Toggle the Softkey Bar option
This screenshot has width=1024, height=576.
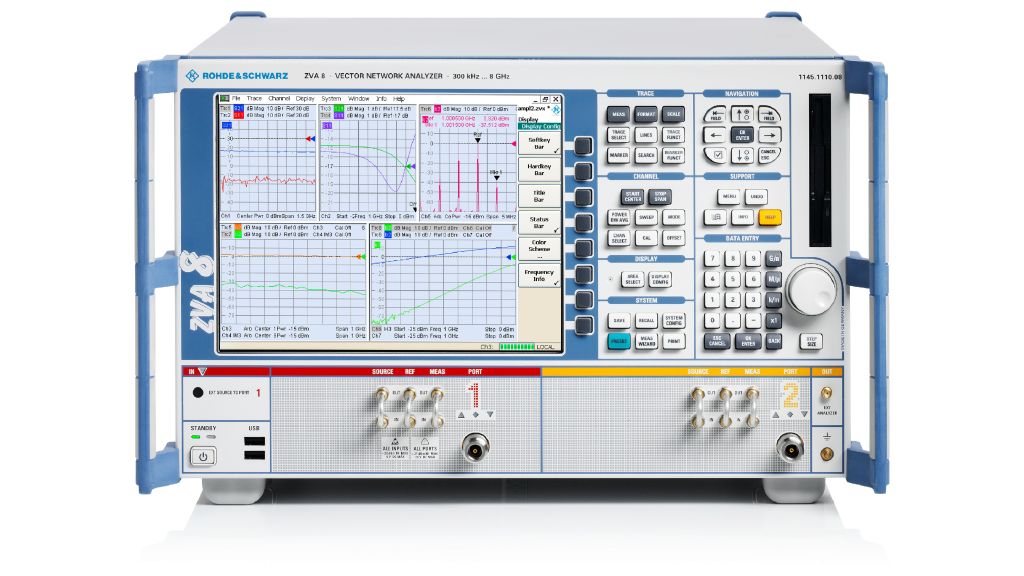pos(539,144)
